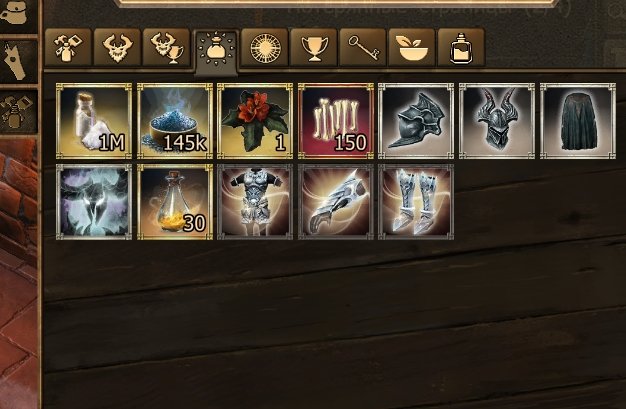The image size is (626, 409).
Task: Open the key tab
Action: tap(363, 48)
